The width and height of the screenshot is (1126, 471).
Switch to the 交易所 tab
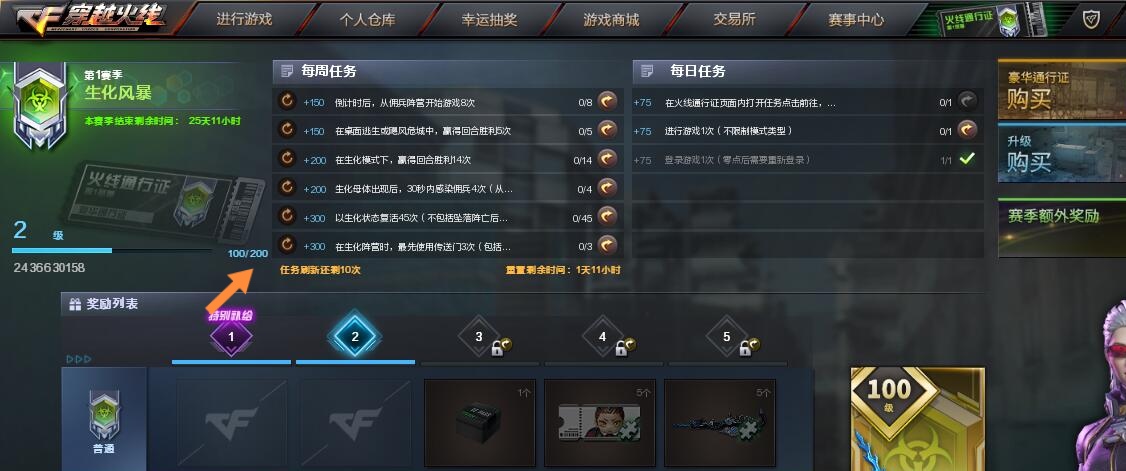pyautogui.click(x=734, y=19)
